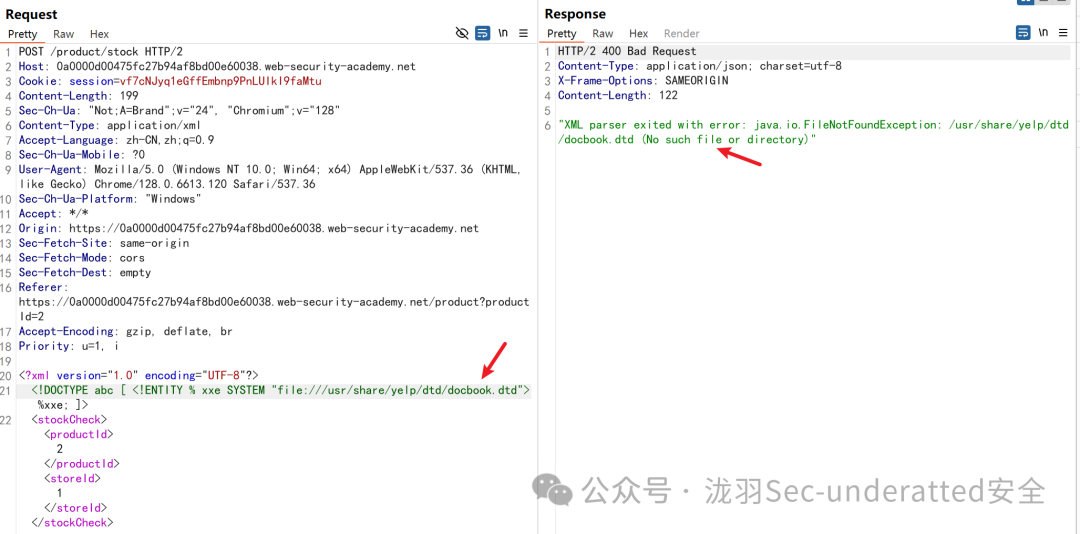The height and width of the screenshot is (534, 1080).
Task: Toggle hidden characters eye icon in Request panel
Action: [x=462, y=33]
